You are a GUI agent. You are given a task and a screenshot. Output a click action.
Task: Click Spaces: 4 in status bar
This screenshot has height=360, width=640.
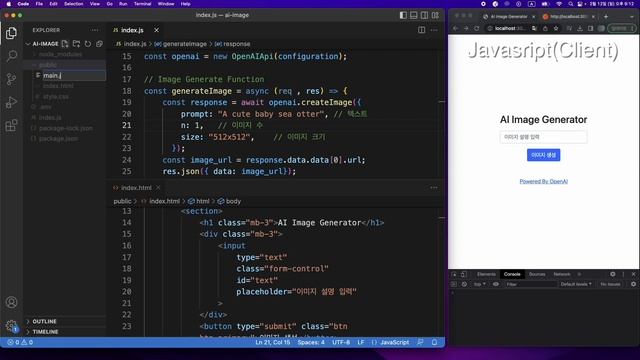pyautogui.click(x=311, y=342)
